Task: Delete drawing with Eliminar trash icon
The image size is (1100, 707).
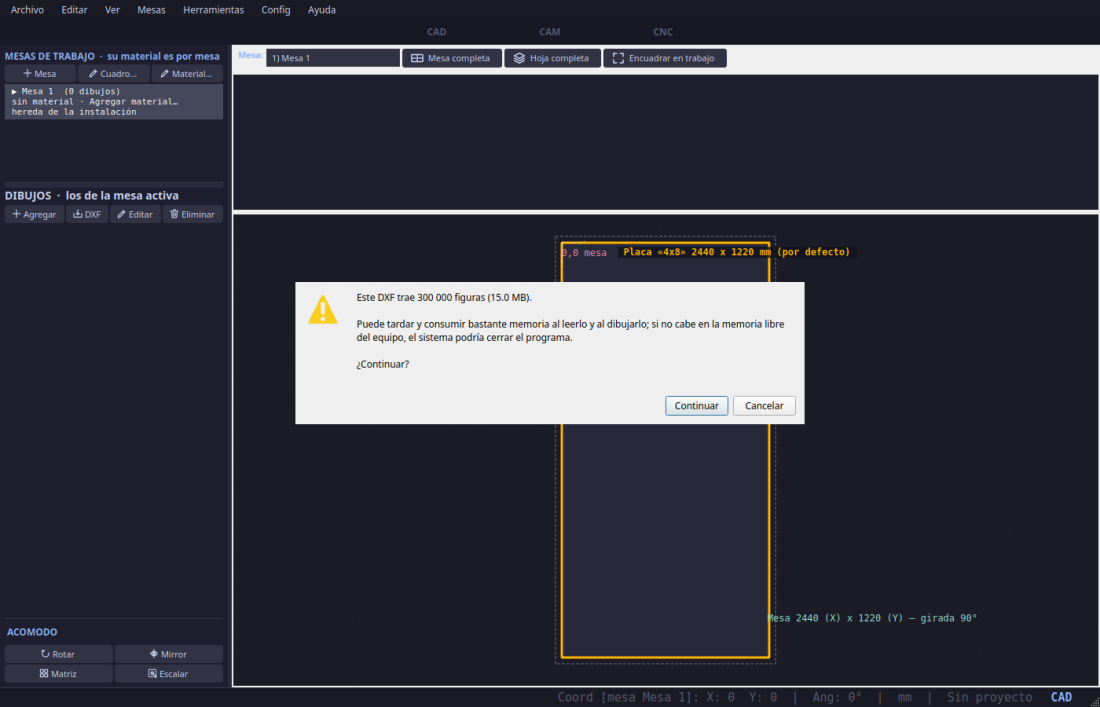Action: click(x=193, y=215)
